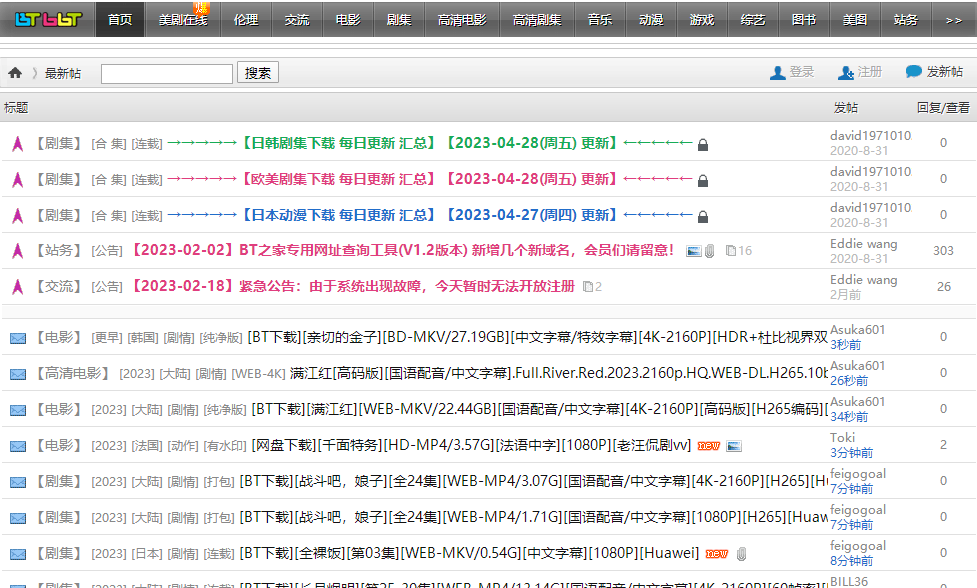Click pinned icon on 紧急公告 thread
Screen dimensions: 977x588
(17, 287)
